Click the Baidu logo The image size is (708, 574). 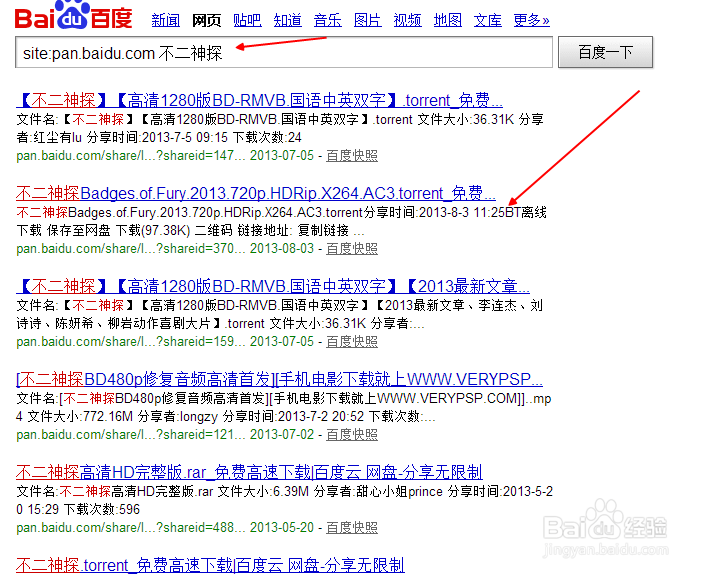(x=74, y=16)
